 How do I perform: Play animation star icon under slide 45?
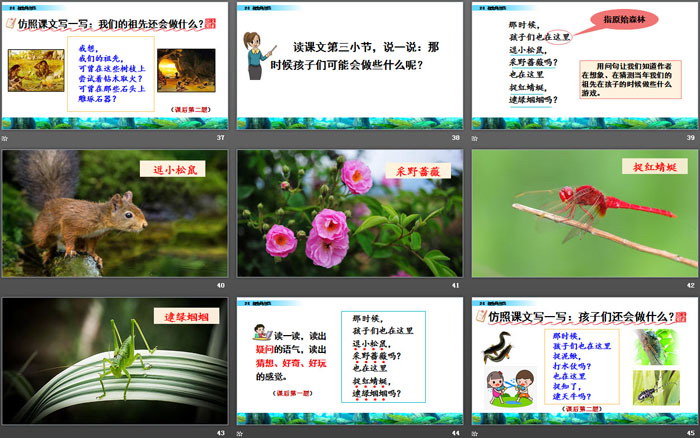(x=475, y=433)
